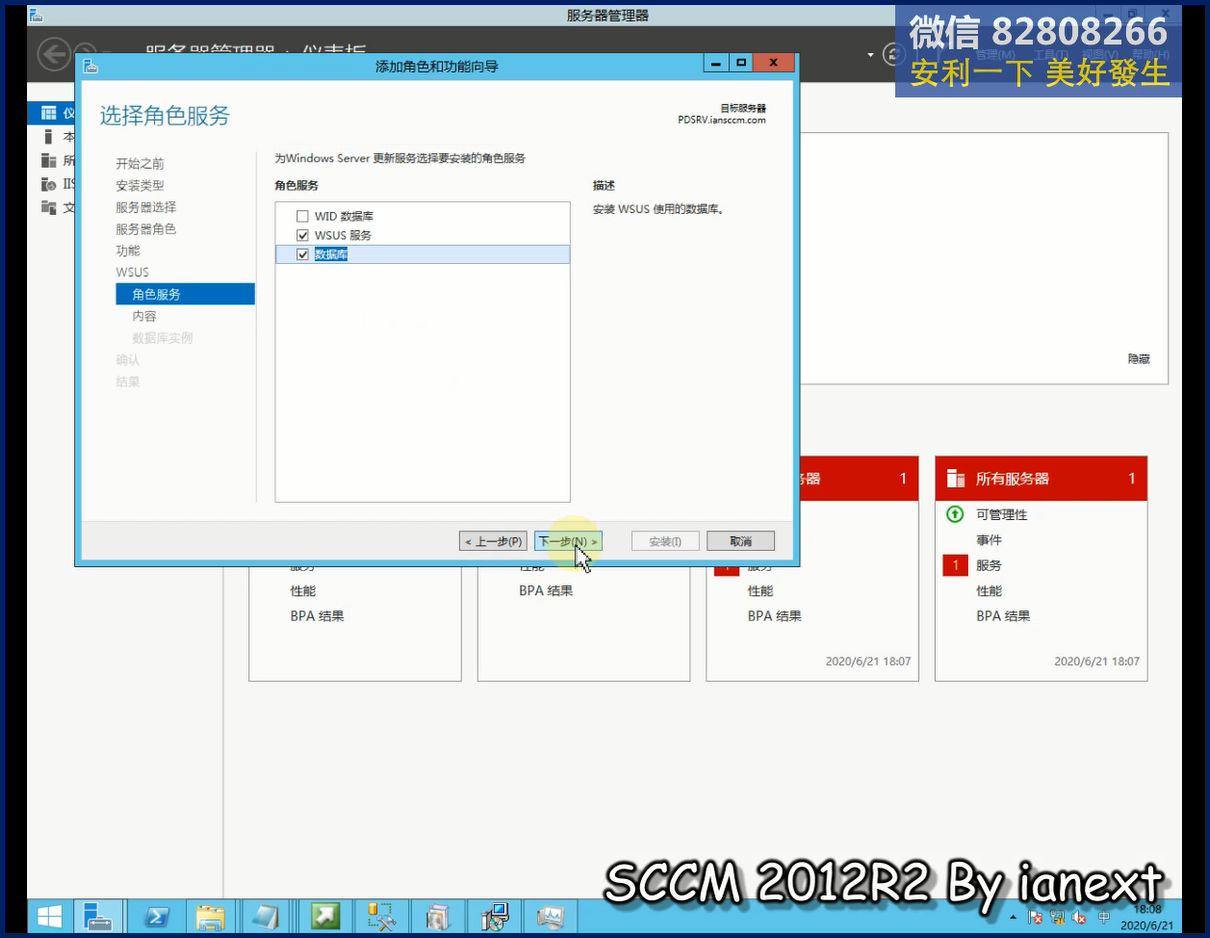Image resolution: width=1210 pixels, height=938 pixels.
Task: Click Server Manager back arrow button
Action: 54,53
